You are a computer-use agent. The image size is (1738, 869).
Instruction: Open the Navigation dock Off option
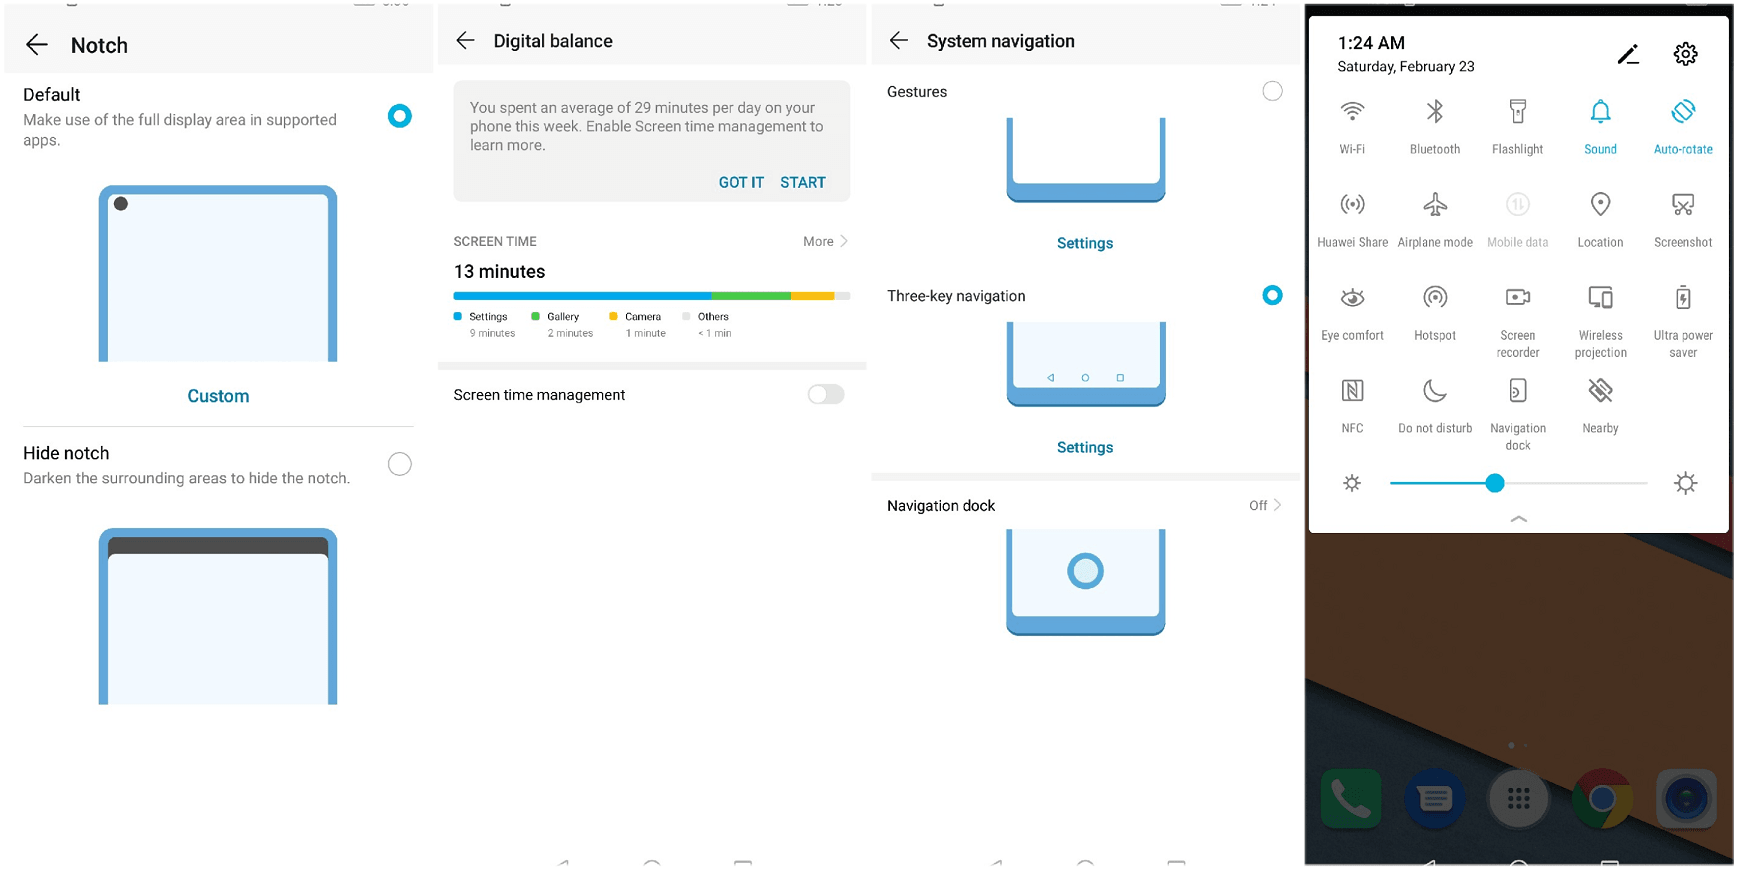pyautogui.click(x=1264, y=505)
